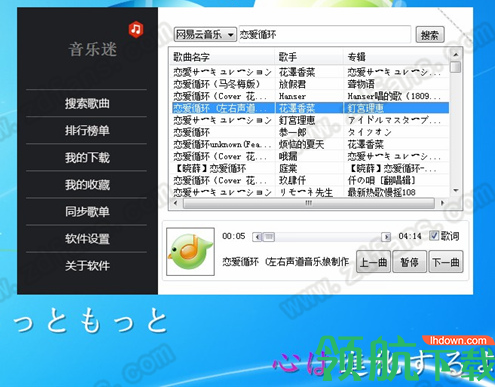
Task: Click the red music note logo icon
Action: click(x=136, y=29)
